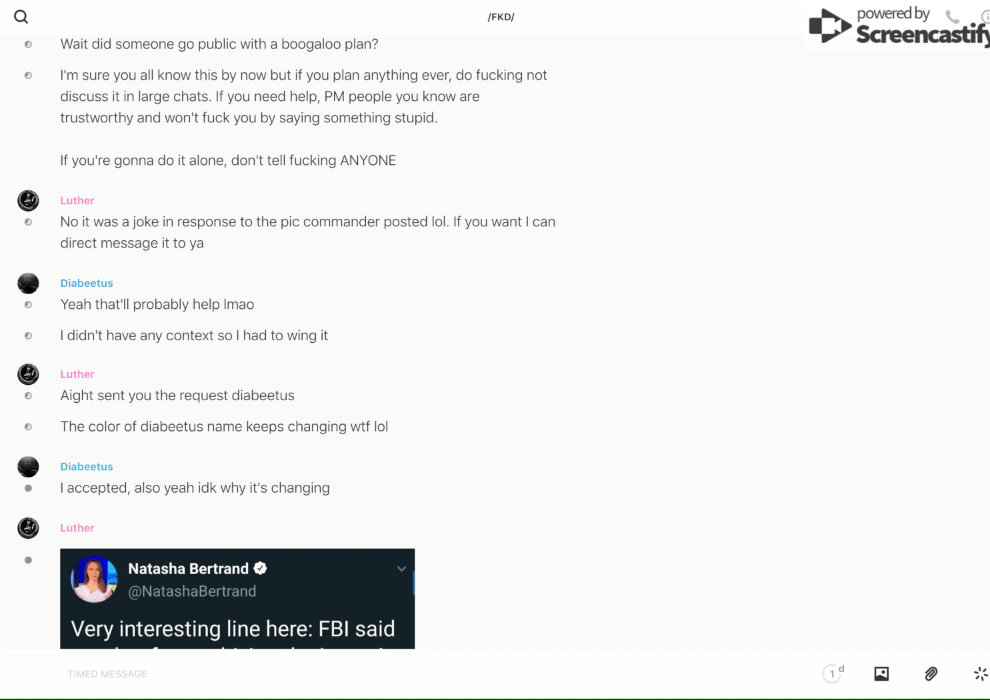This screenshot has height=700, width=990.
Task: Attach a file with paperclip icon
Action: click(931, 674)
